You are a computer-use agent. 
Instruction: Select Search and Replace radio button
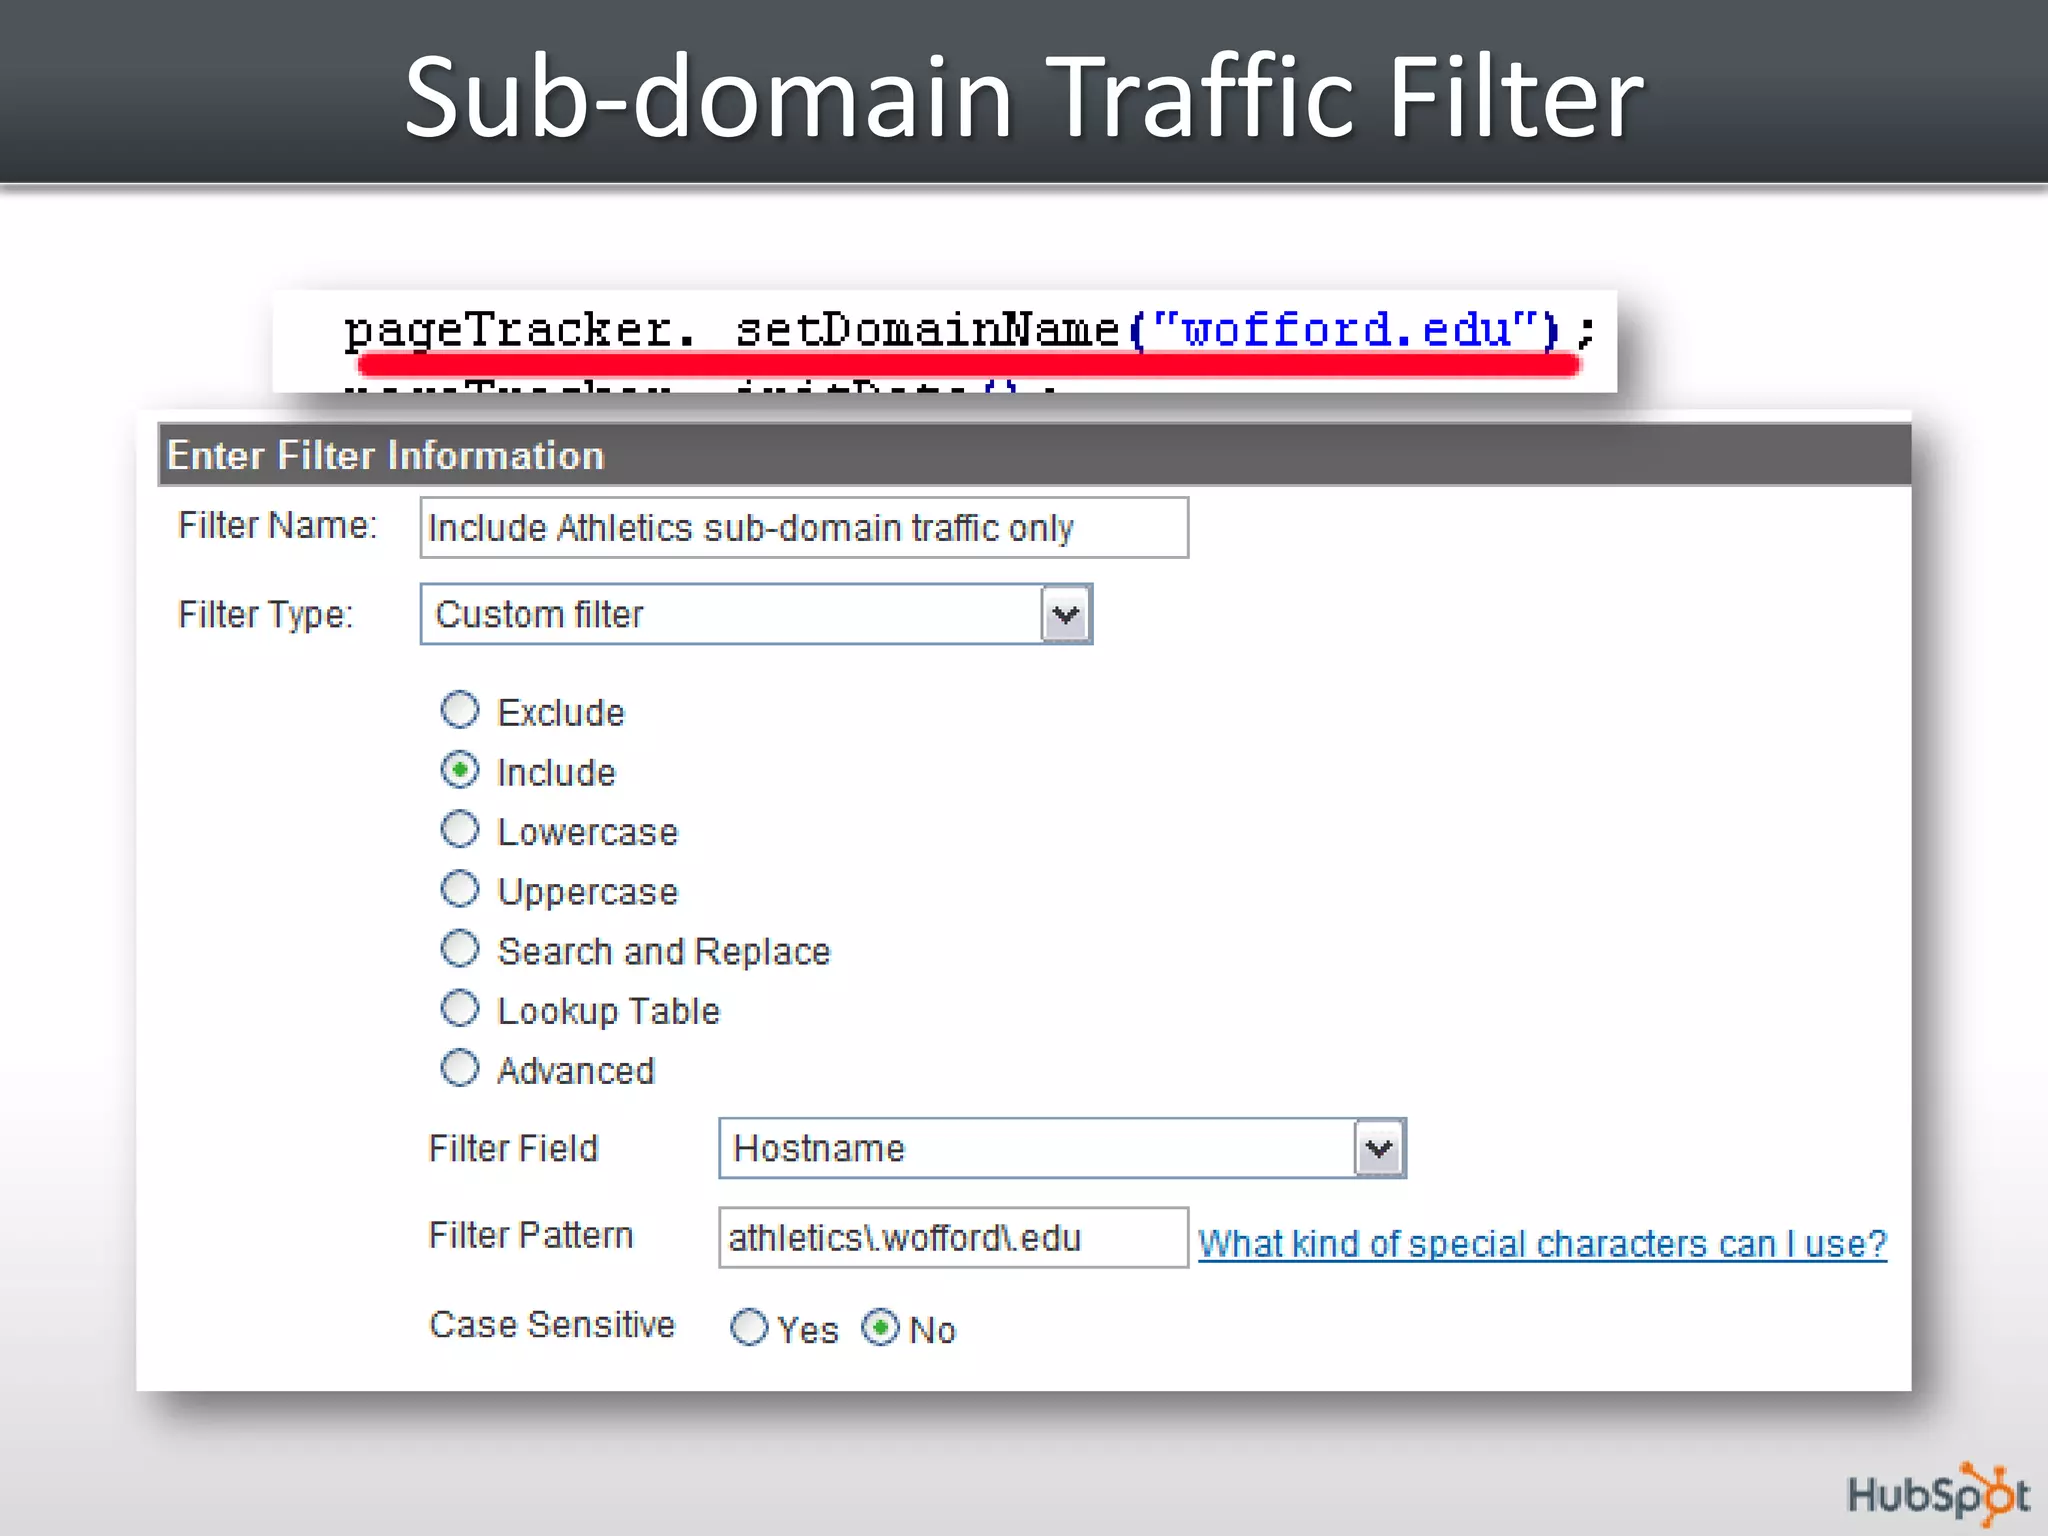460,949
